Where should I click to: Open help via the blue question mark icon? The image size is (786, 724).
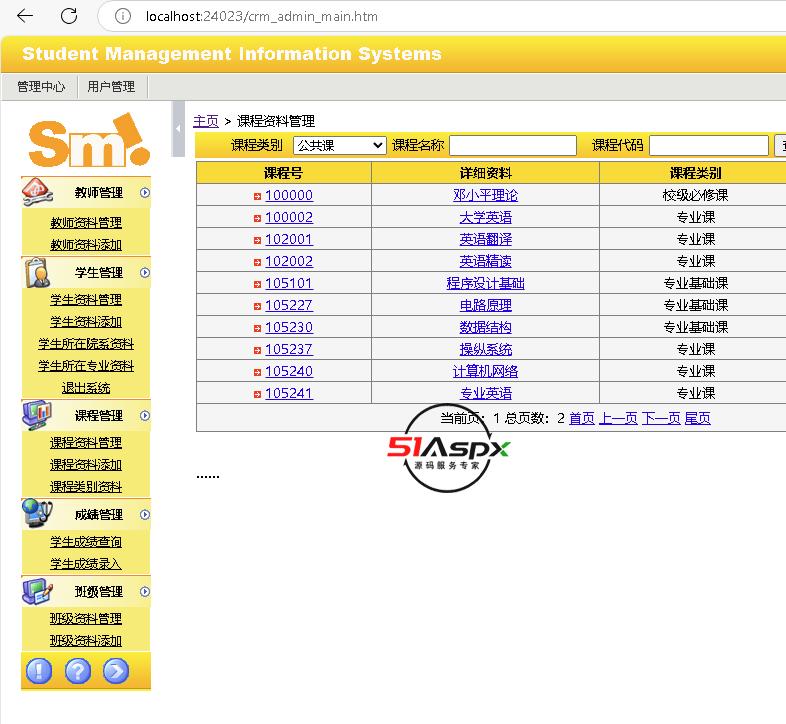click(78, 671)
